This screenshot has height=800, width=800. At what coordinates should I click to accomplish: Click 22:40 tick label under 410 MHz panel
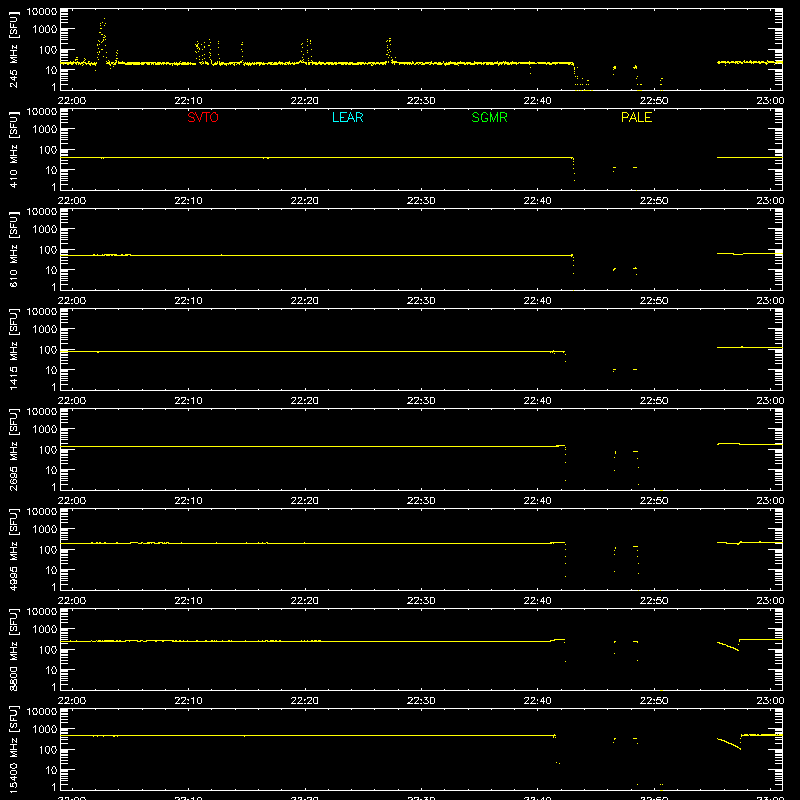coord(537,201)
